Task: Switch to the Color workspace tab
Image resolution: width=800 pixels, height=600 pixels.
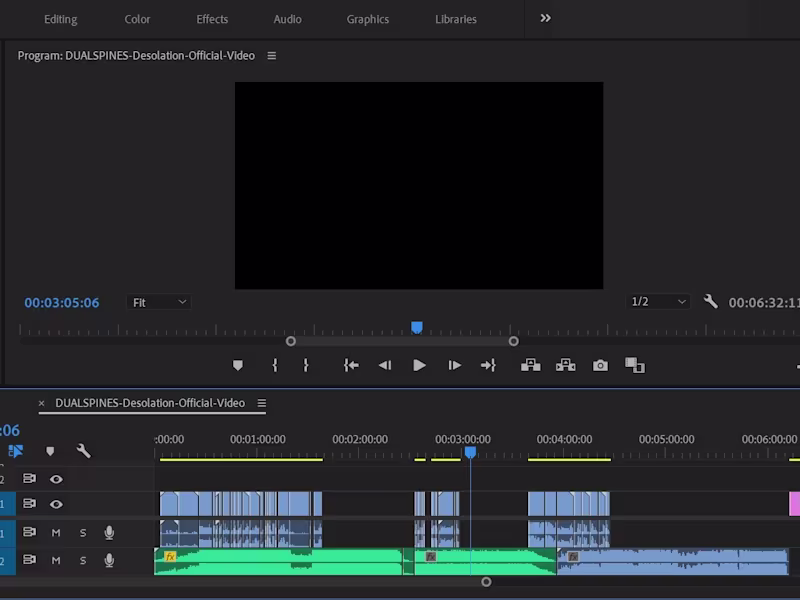Action: [137, 19]
